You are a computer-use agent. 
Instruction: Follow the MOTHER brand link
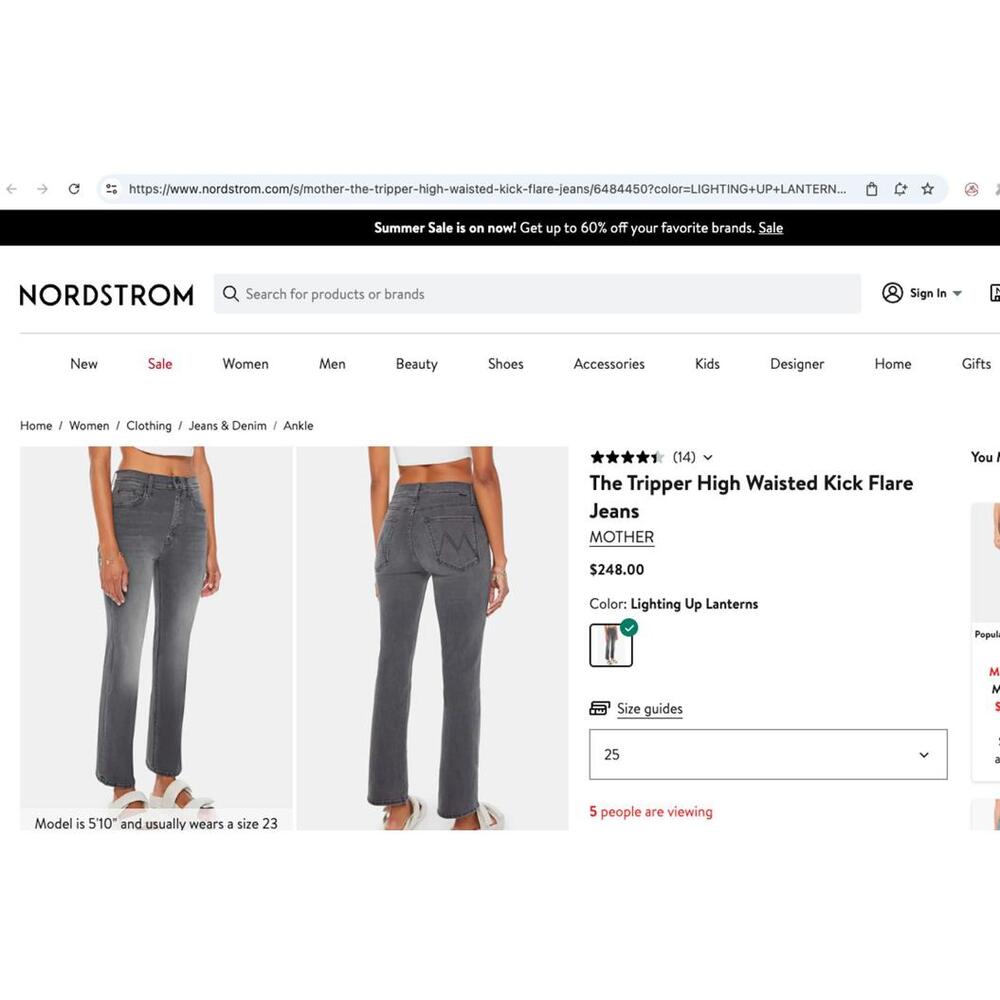[621, 537]
